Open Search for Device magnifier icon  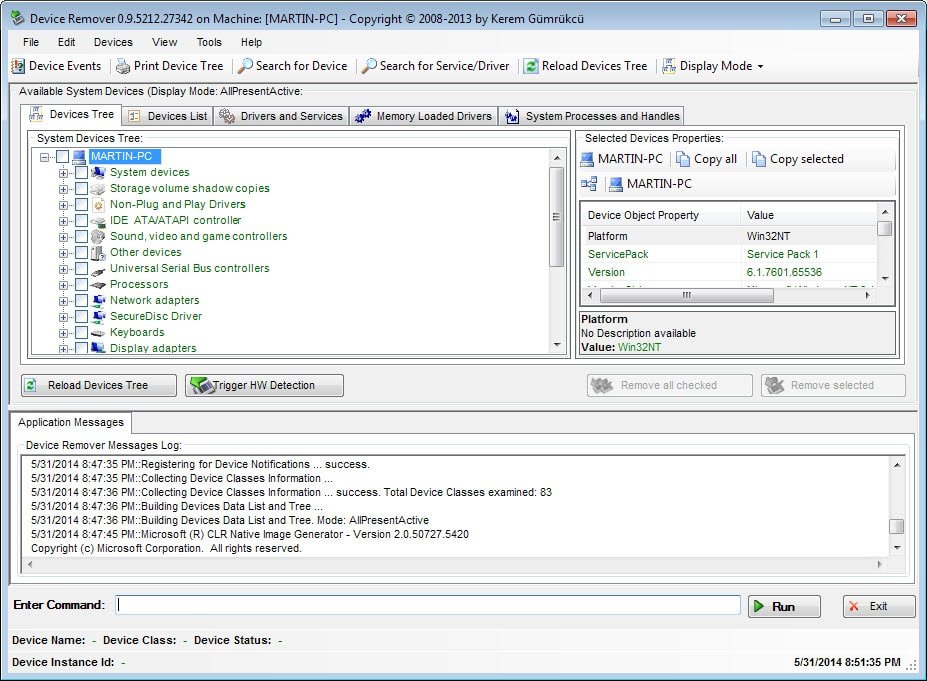click(x=245, y=66)
